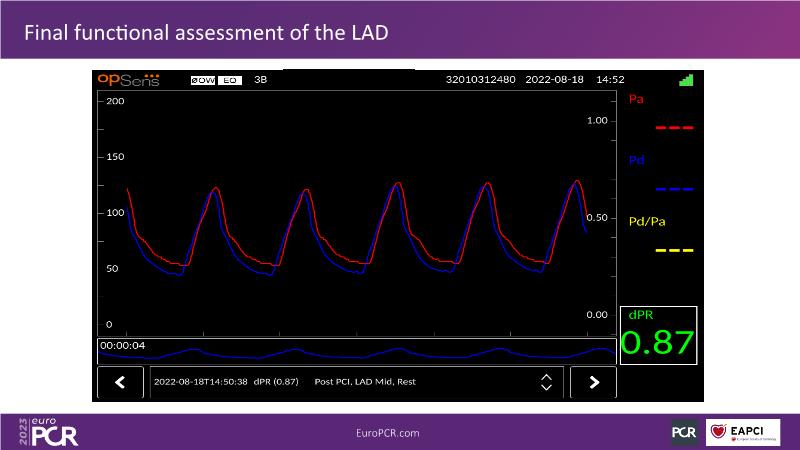Click the dPR 0.87 value box
The image size is (800, 450).
[657, 336]
